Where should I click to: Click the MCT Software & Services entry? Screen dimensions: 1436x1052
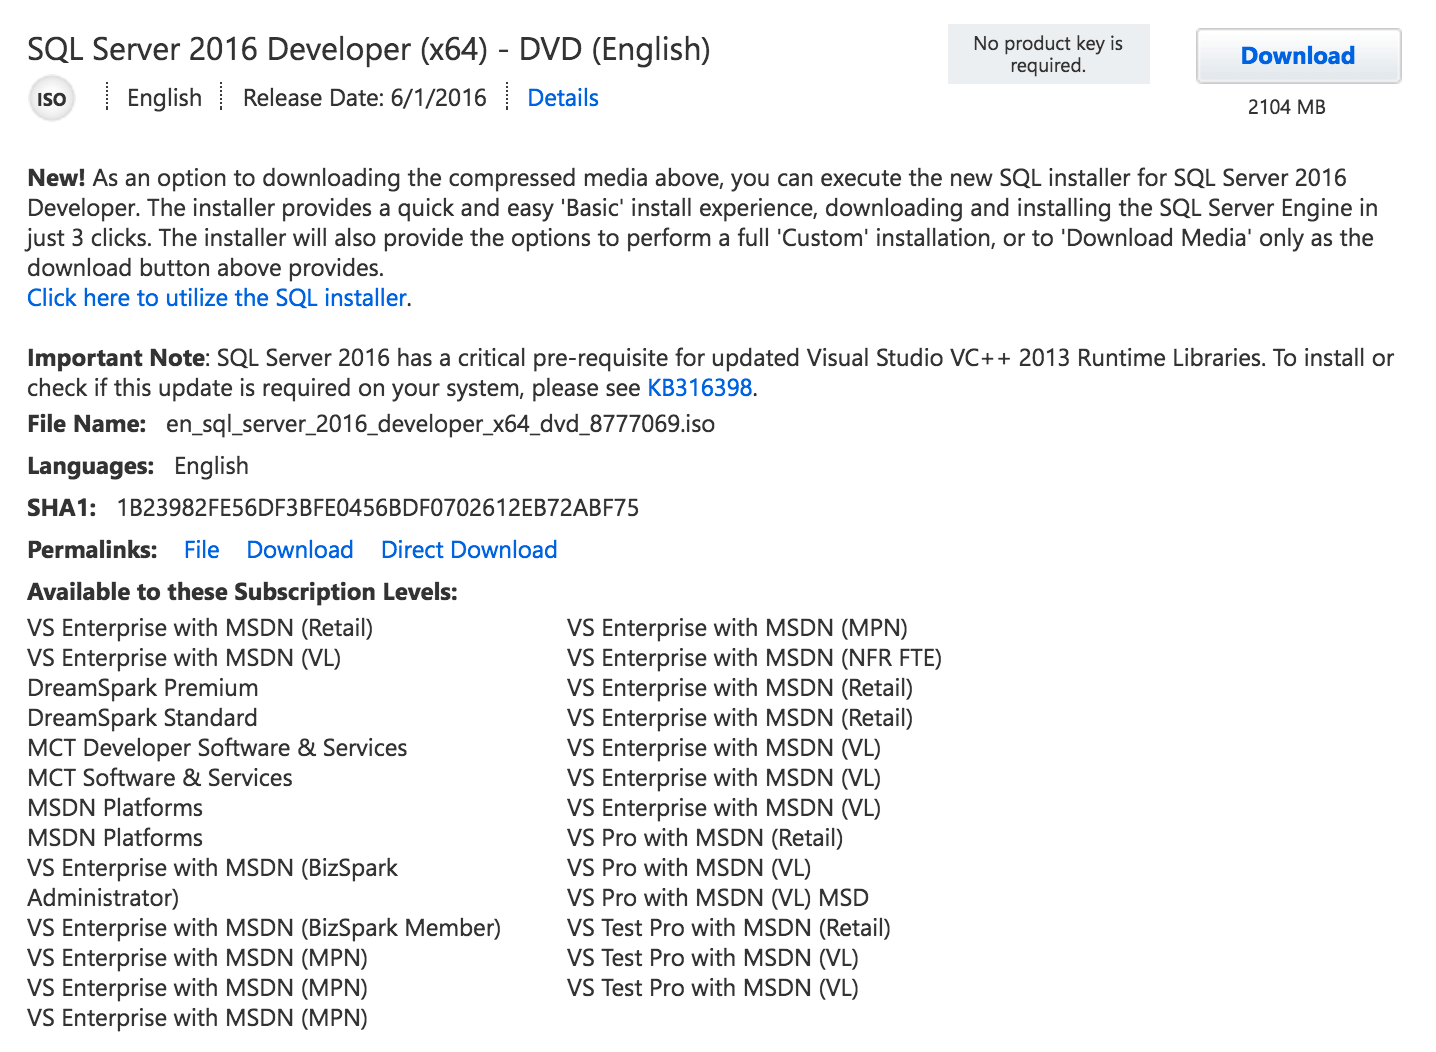(160, 778)
